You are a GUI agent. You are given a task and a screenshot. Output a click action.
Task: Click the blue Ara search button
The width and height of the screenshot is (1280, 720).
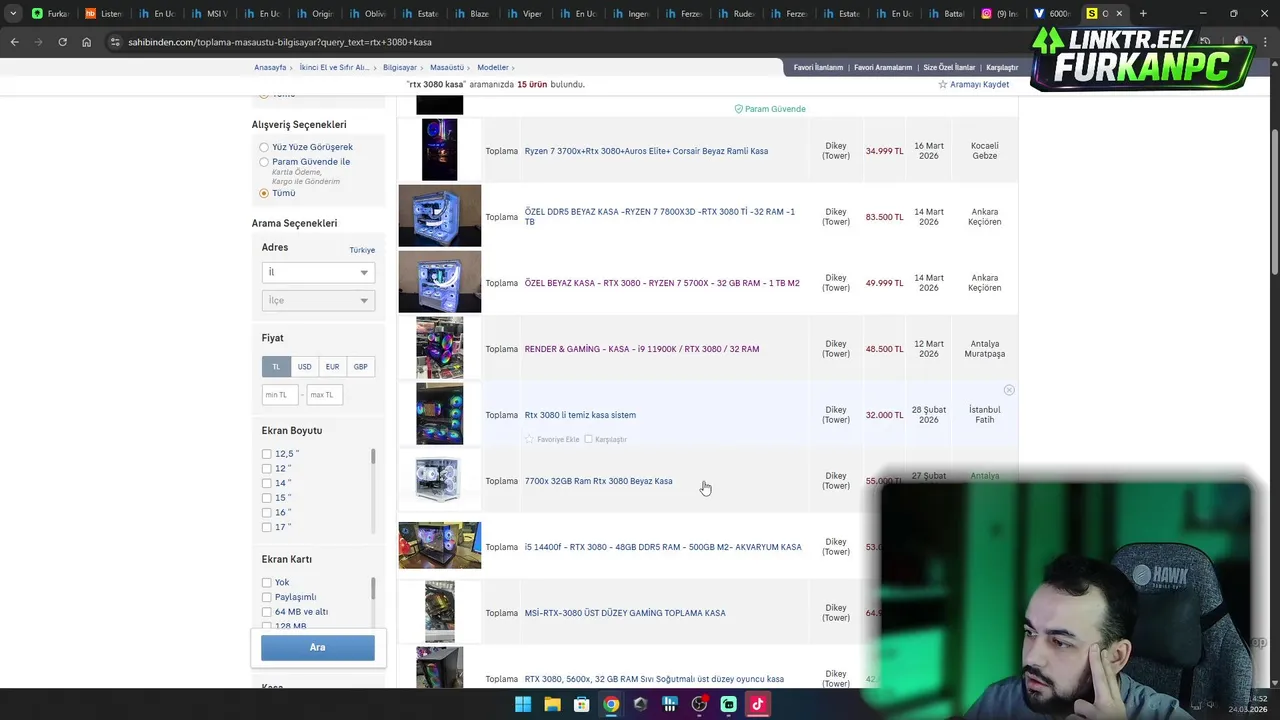pos(318,647)
